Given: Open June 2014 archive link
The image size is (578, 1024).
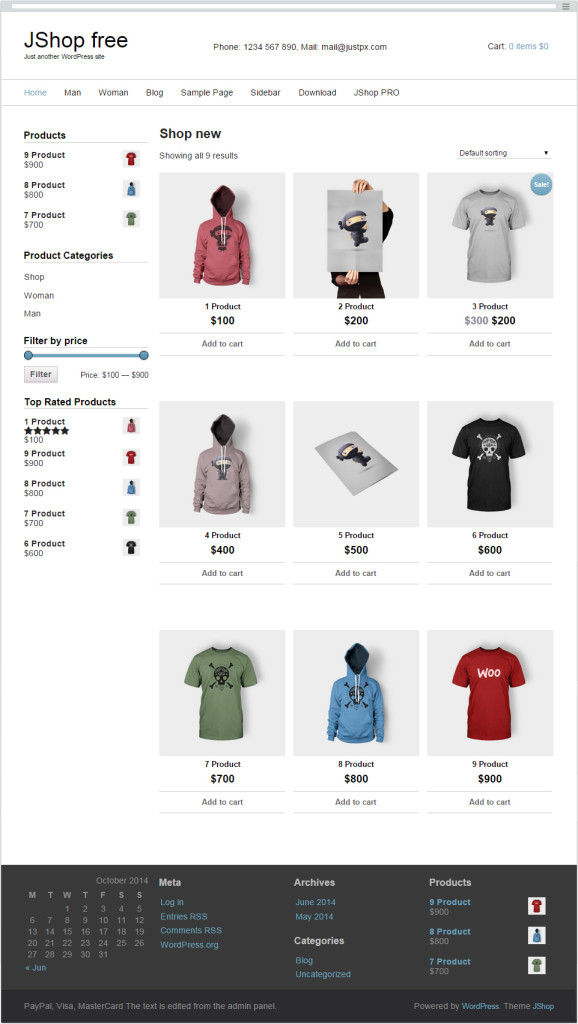Looking at the screenshot, I should click(x=315, y=902).
